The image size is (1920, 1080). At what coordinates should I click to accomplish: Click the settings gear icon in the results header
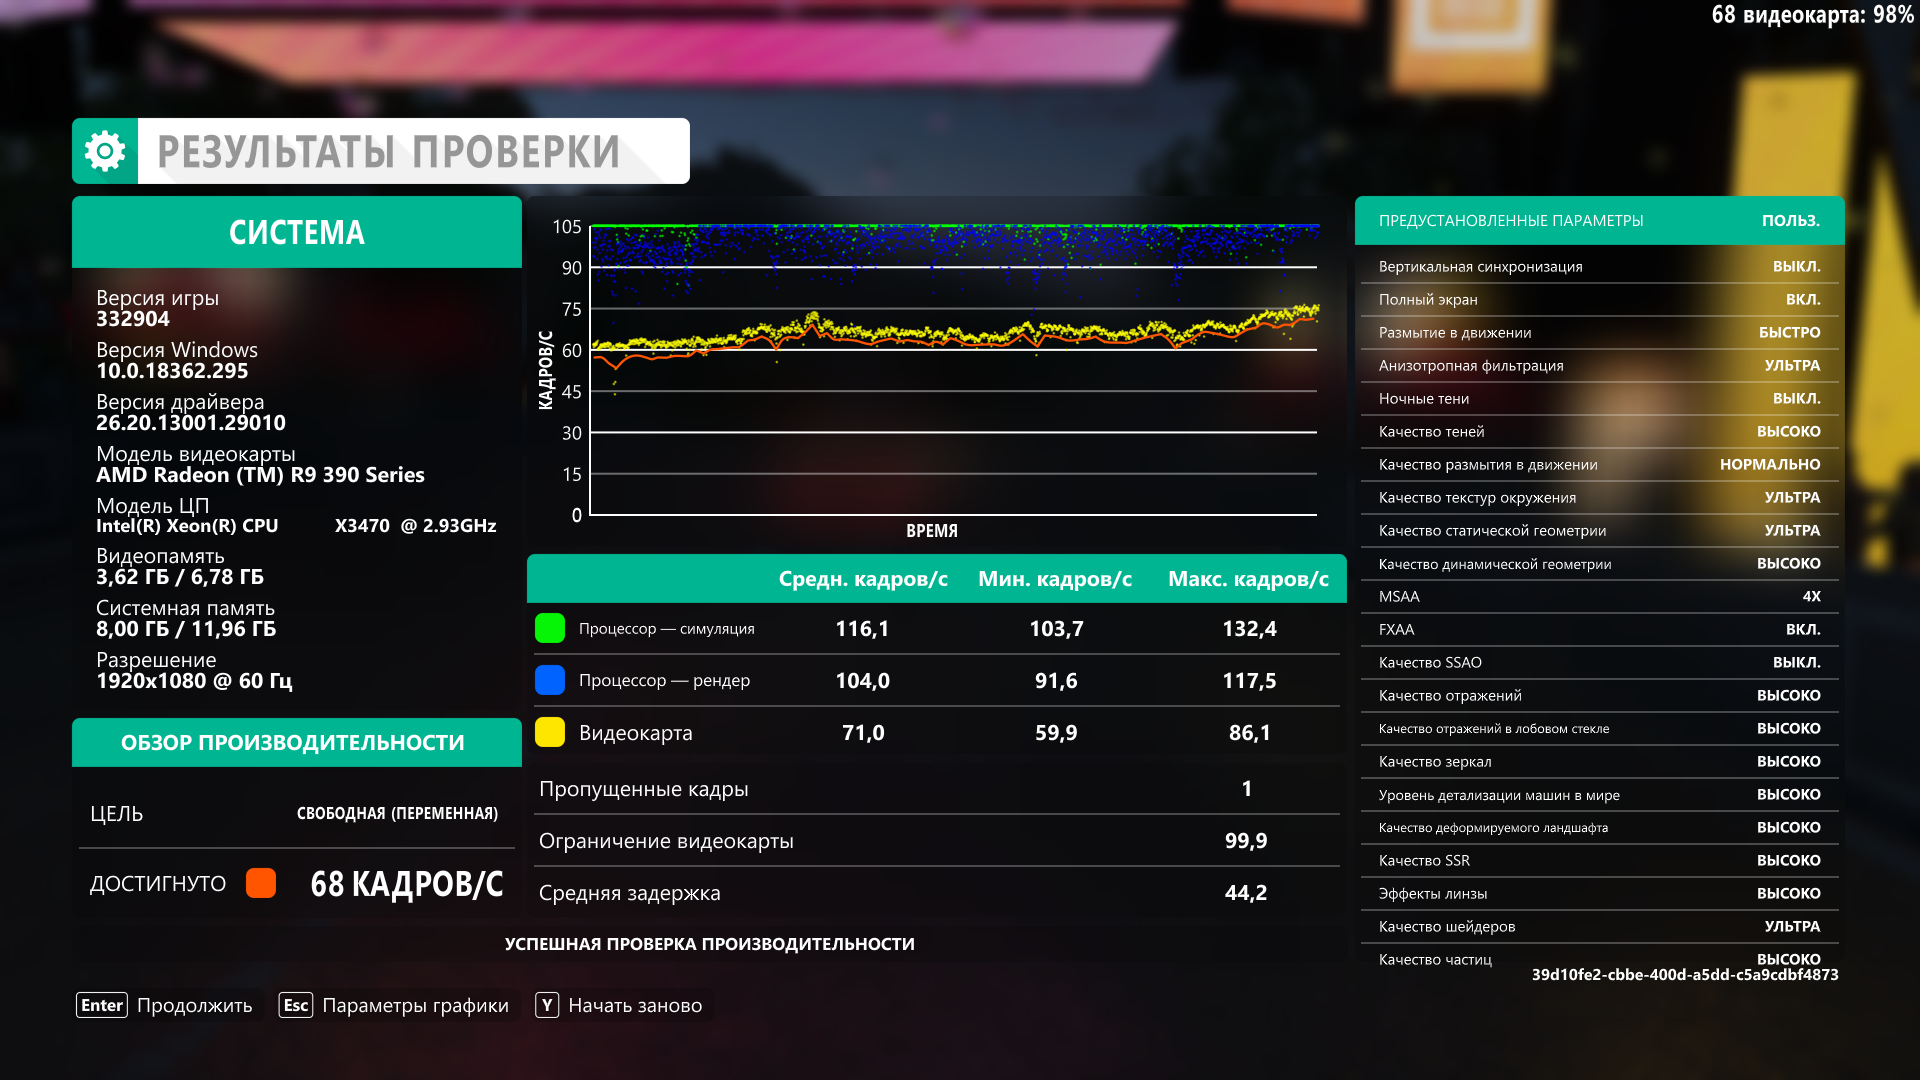pos(105,151)
